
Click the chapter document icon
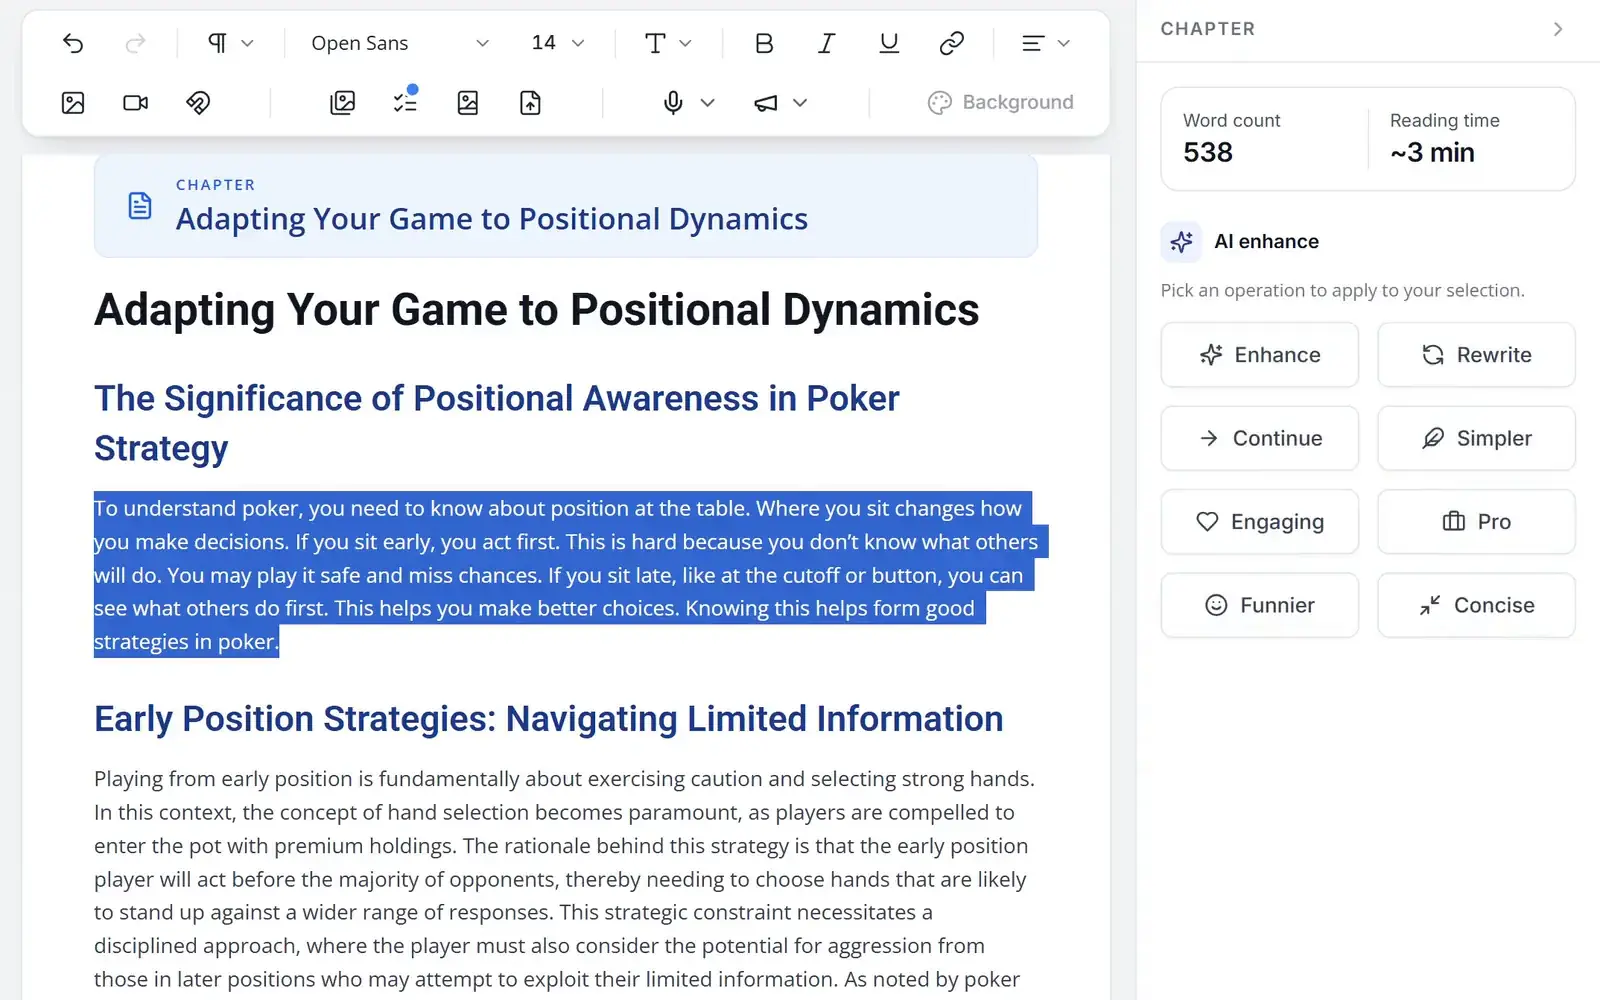pos(140,206)
